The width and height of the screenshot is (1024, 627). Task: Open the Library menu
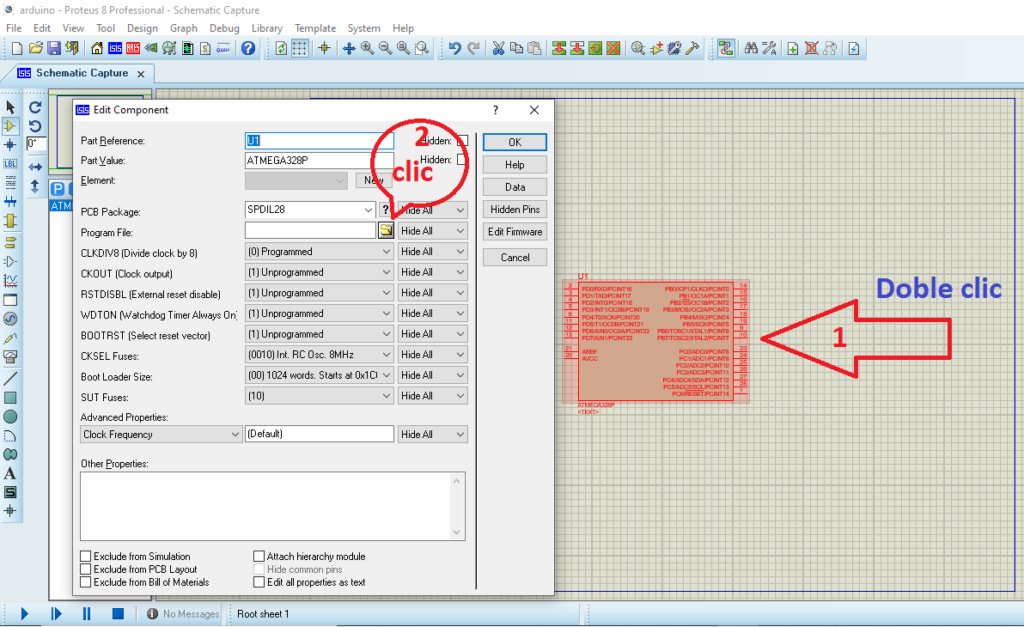click(x=267, y=28)
